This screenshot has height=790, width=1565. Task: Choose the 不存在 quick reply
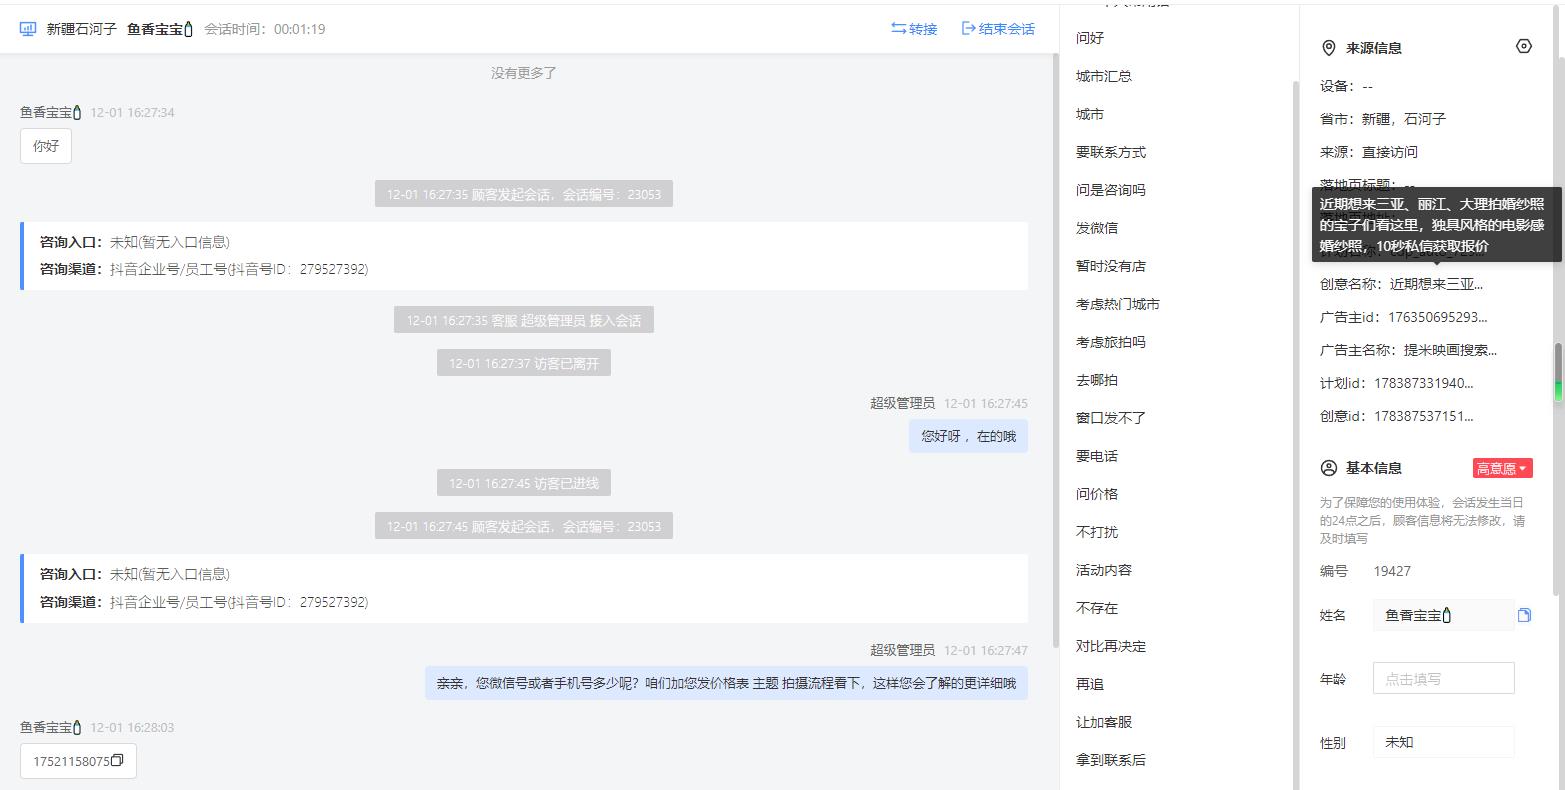click(x=1097, y=608)
